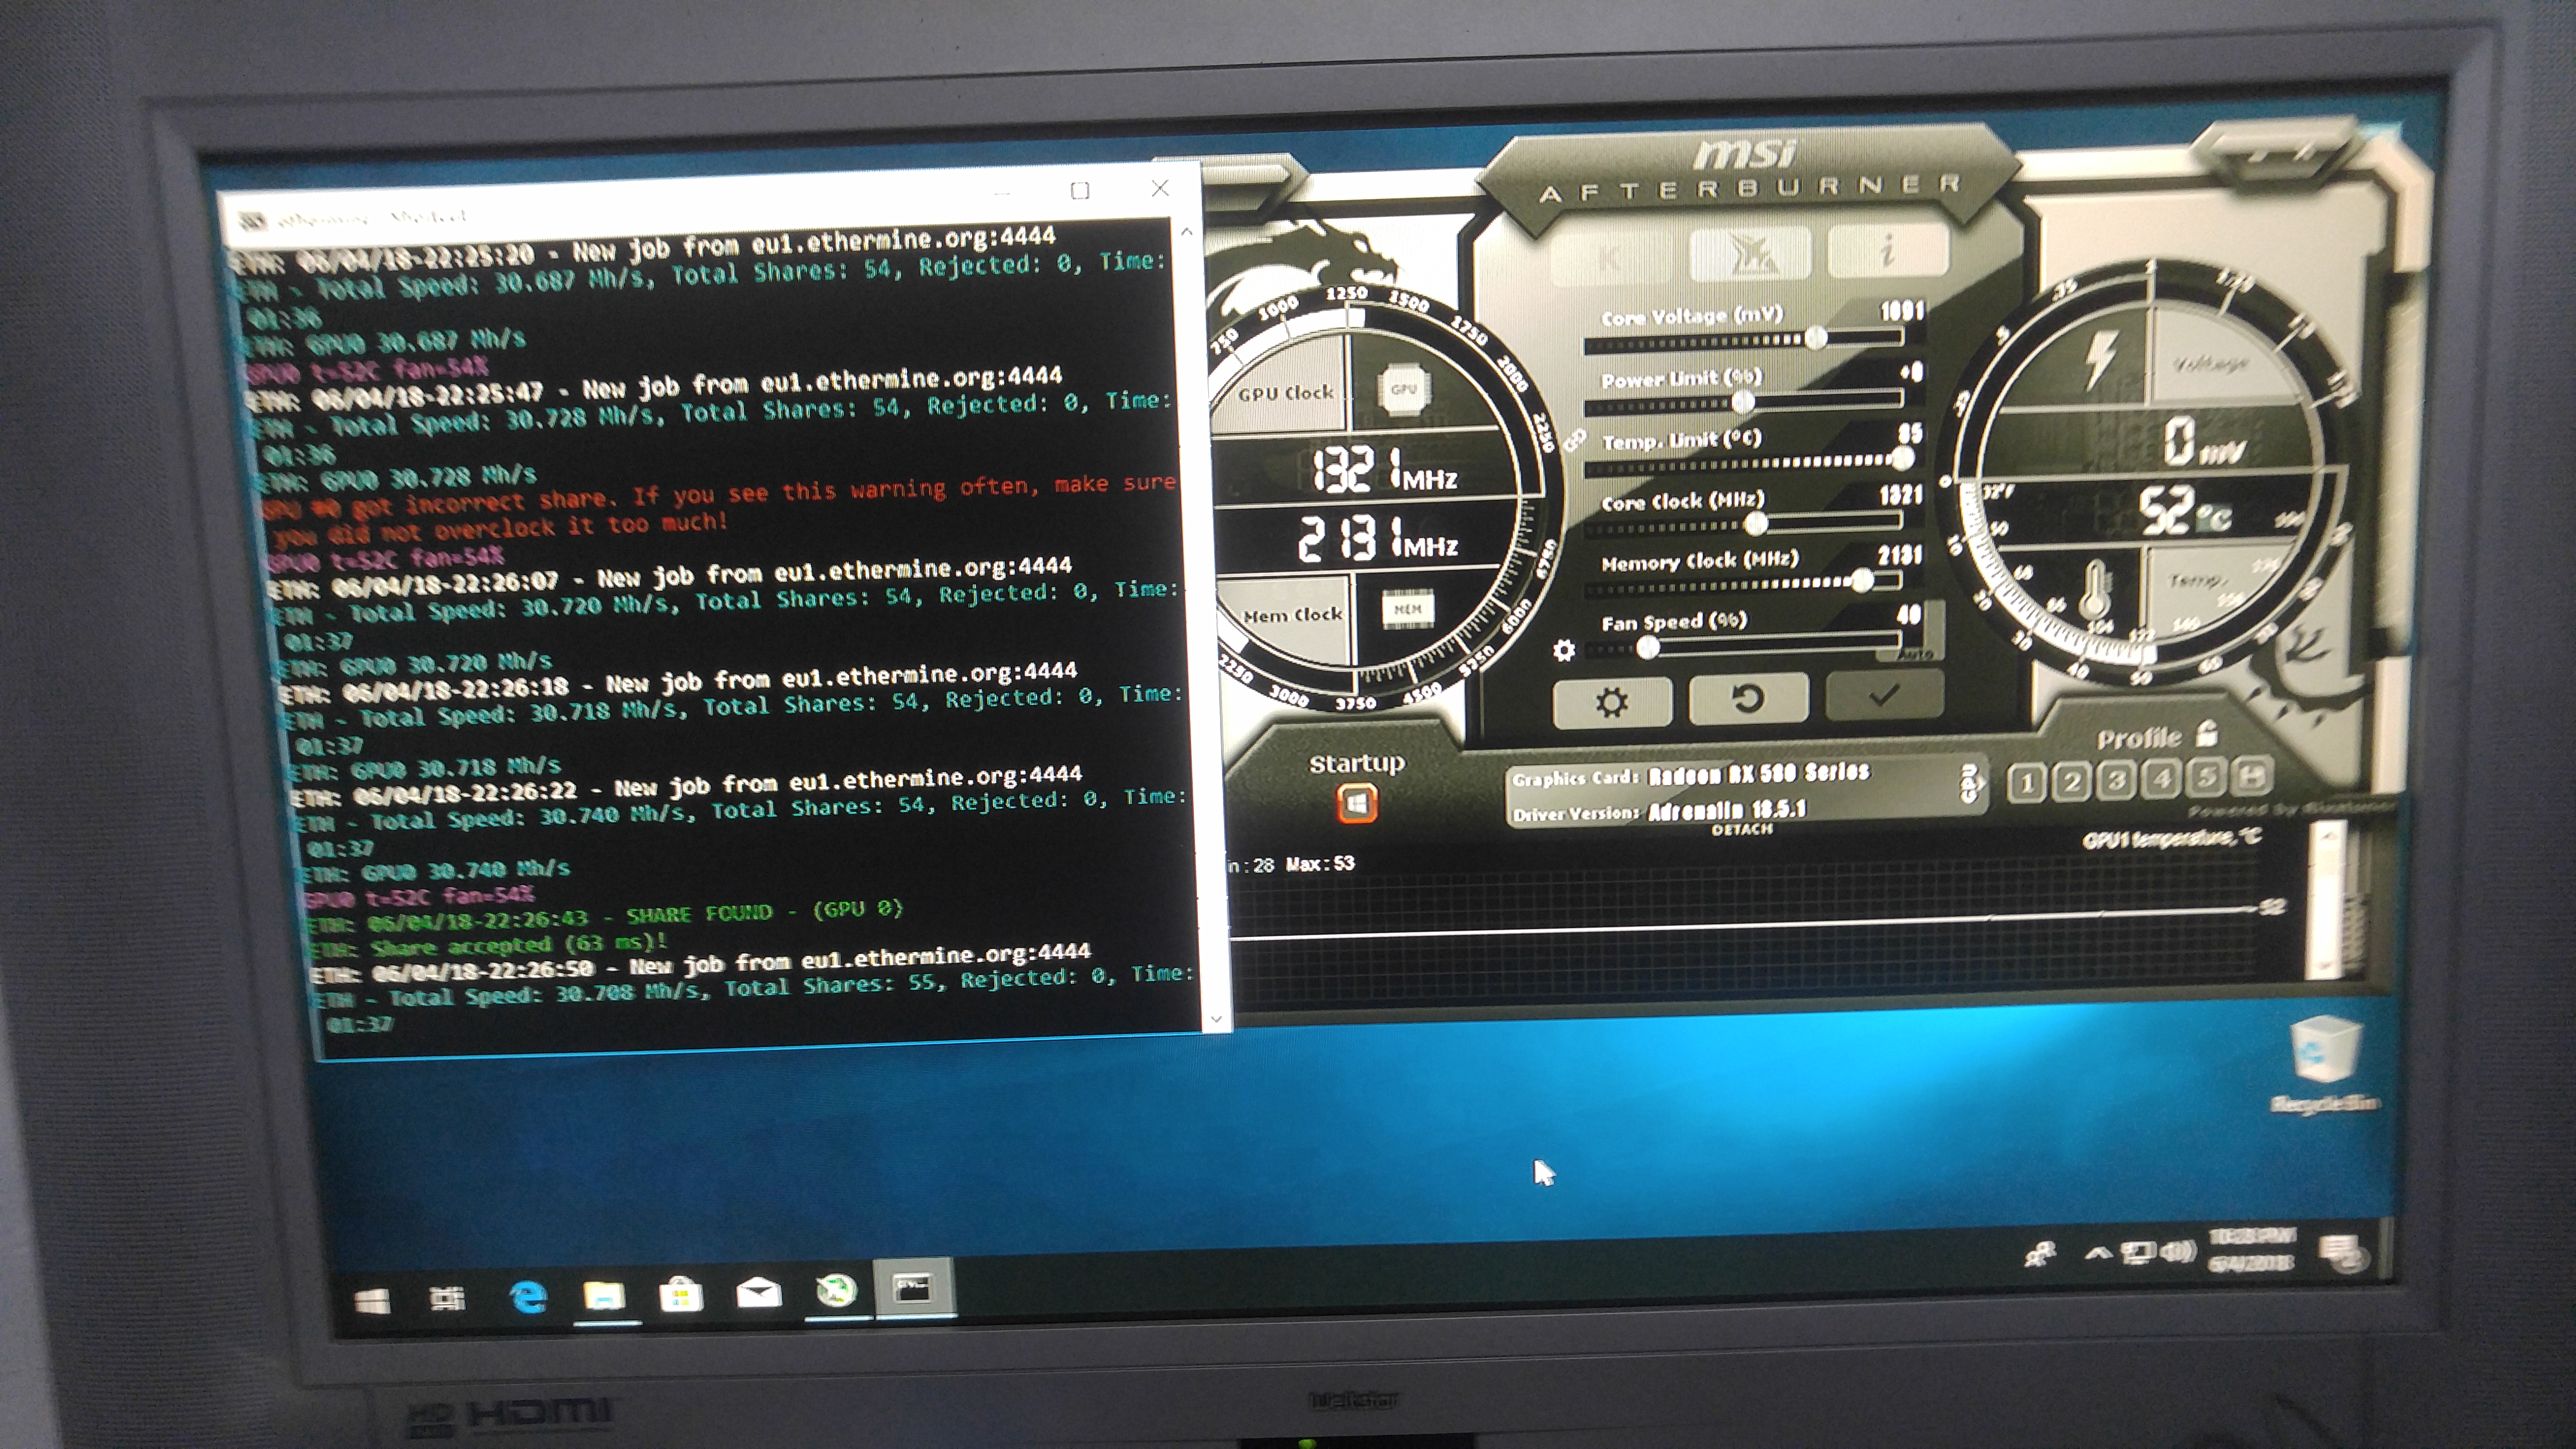
Task: Click the Fan Speed slider handle
Action: pos(1648,648)
